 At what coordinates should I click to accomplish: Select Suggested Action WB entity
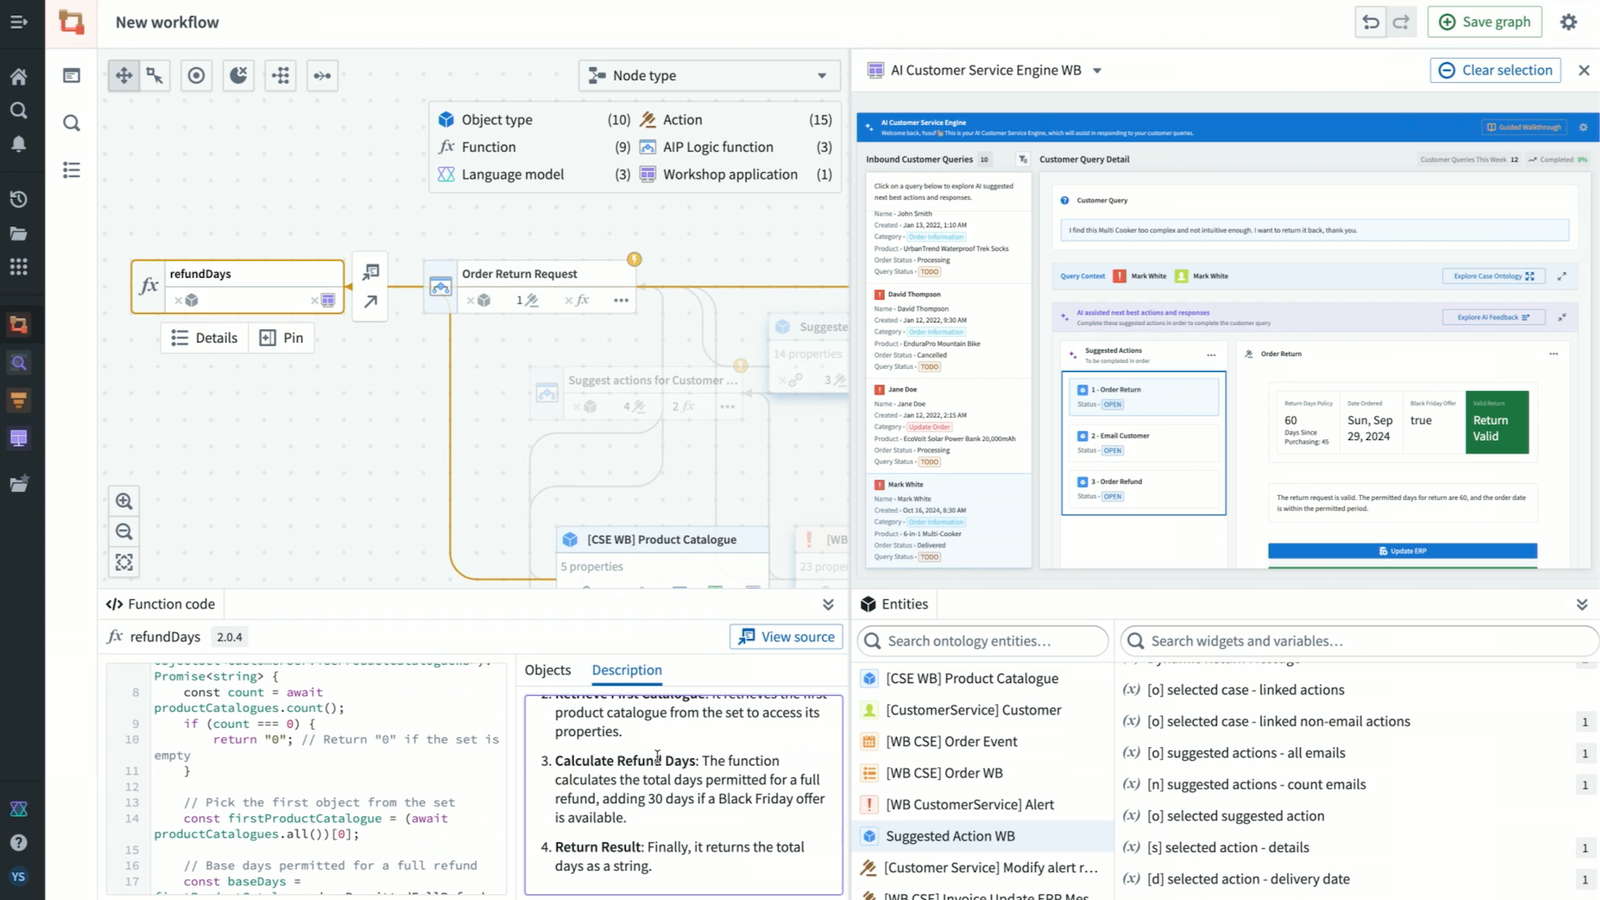pyautogui.click(x=949, y=836)
